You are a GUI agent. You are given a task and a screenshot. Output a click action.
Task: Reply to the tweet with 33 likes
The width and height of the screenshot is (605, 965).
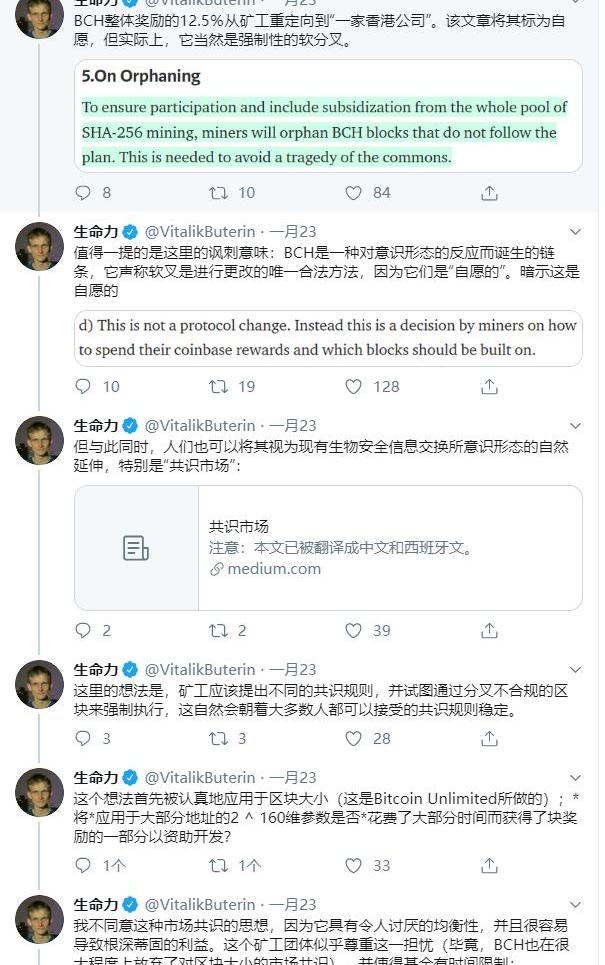(x=84, y=866)
